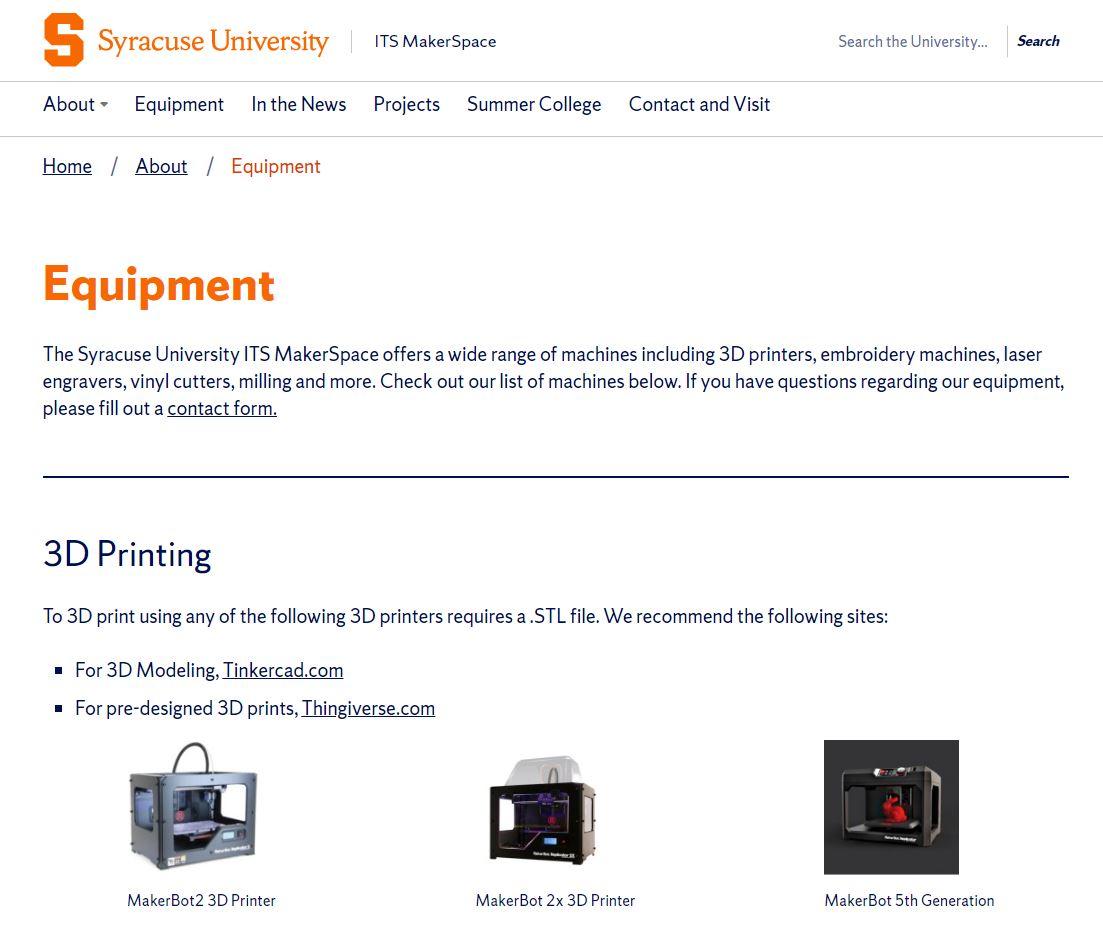Open Summer College nav item
Screen dimensions: 1103x929
click(x=534, y=104)
